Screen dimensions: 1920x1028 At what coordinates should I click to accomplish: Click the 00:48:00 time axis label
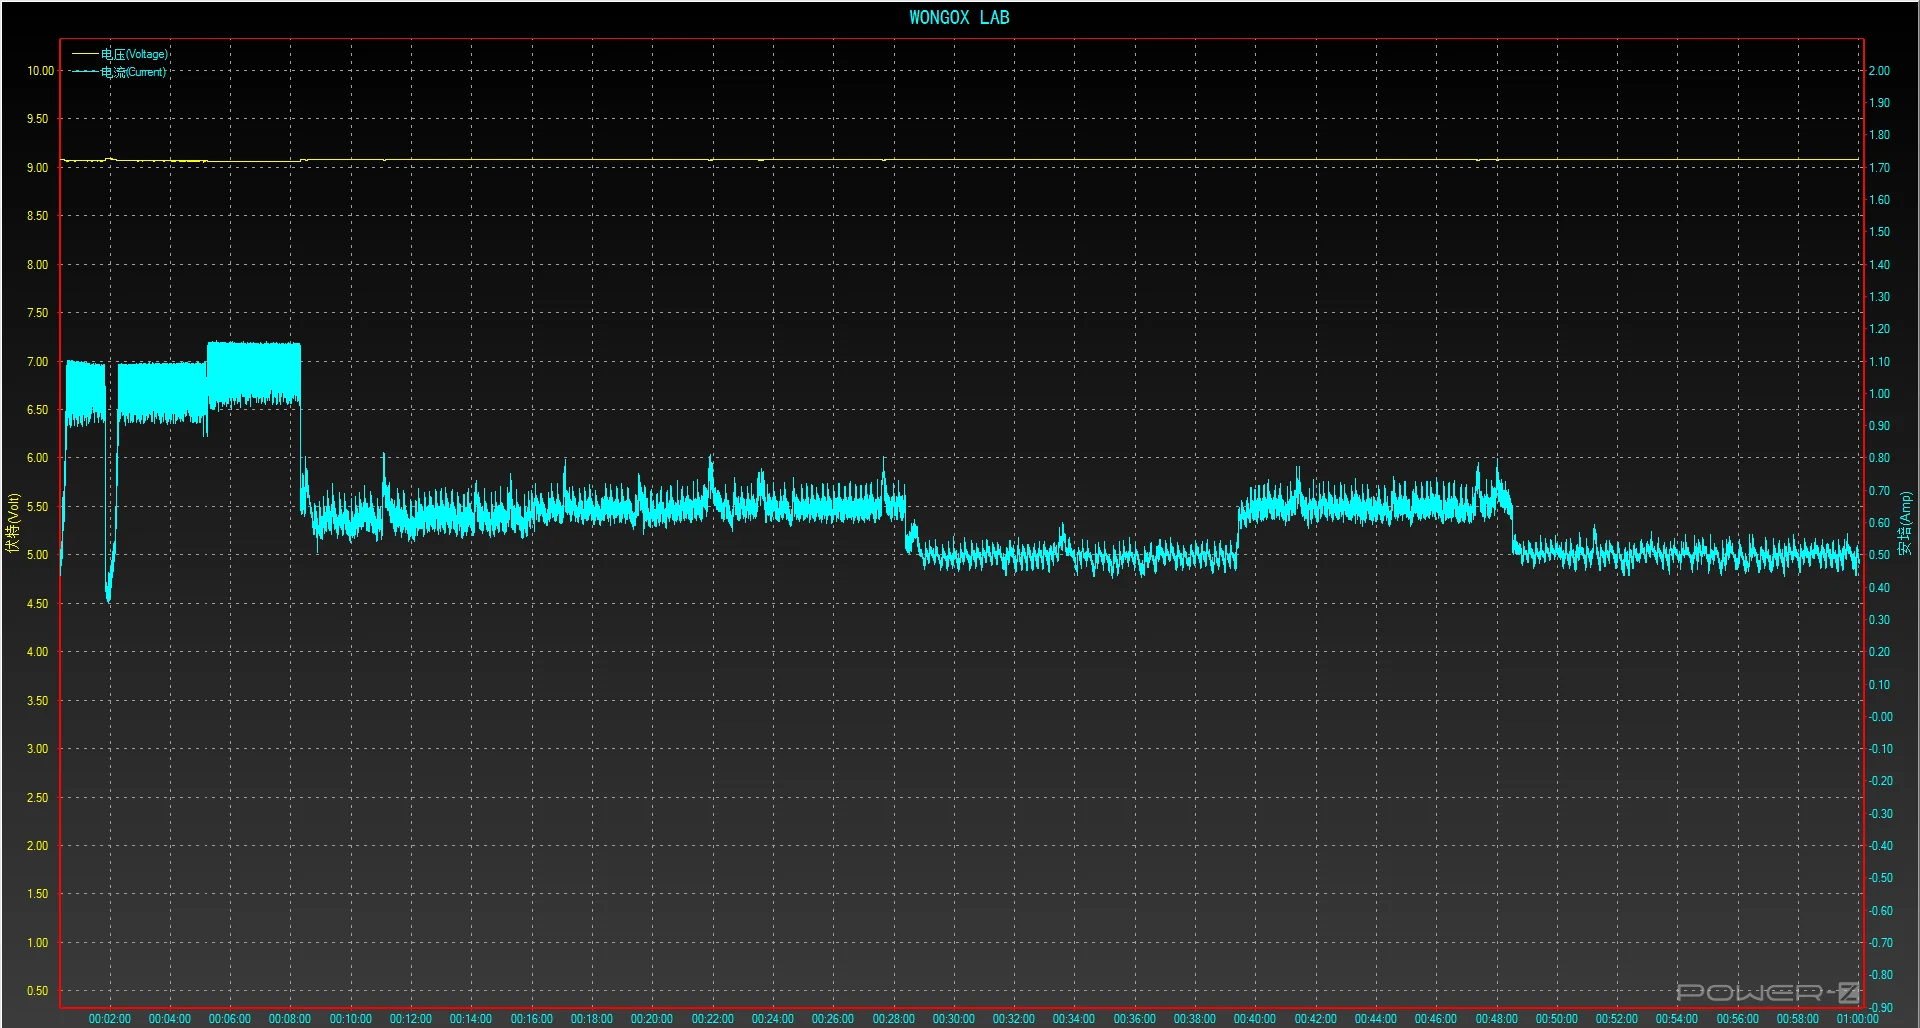pyautogui.click(x=1497, y=1019)
